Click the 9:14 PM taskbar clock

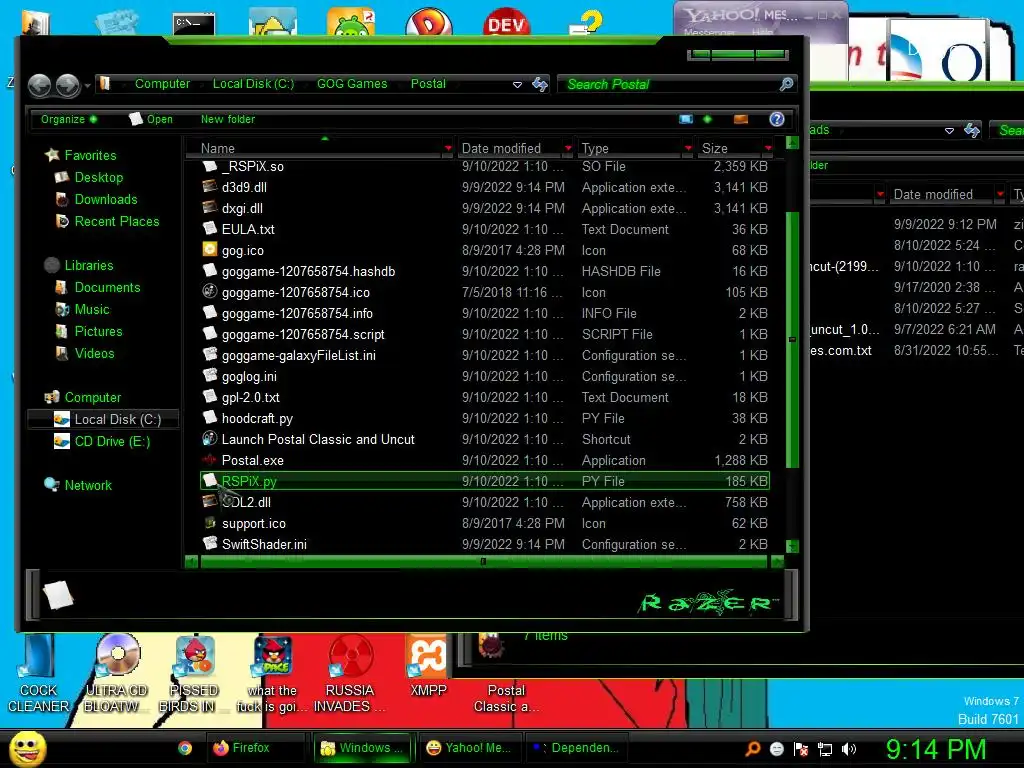point(935,749)
